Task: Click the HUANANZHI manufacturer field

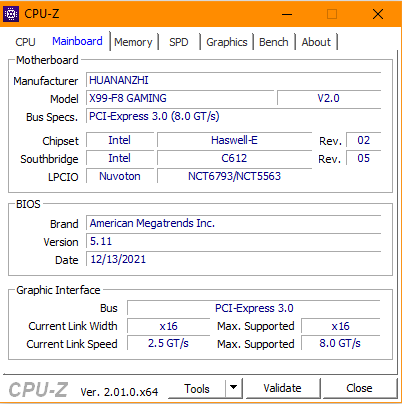Action: click(x=233, y=80)
